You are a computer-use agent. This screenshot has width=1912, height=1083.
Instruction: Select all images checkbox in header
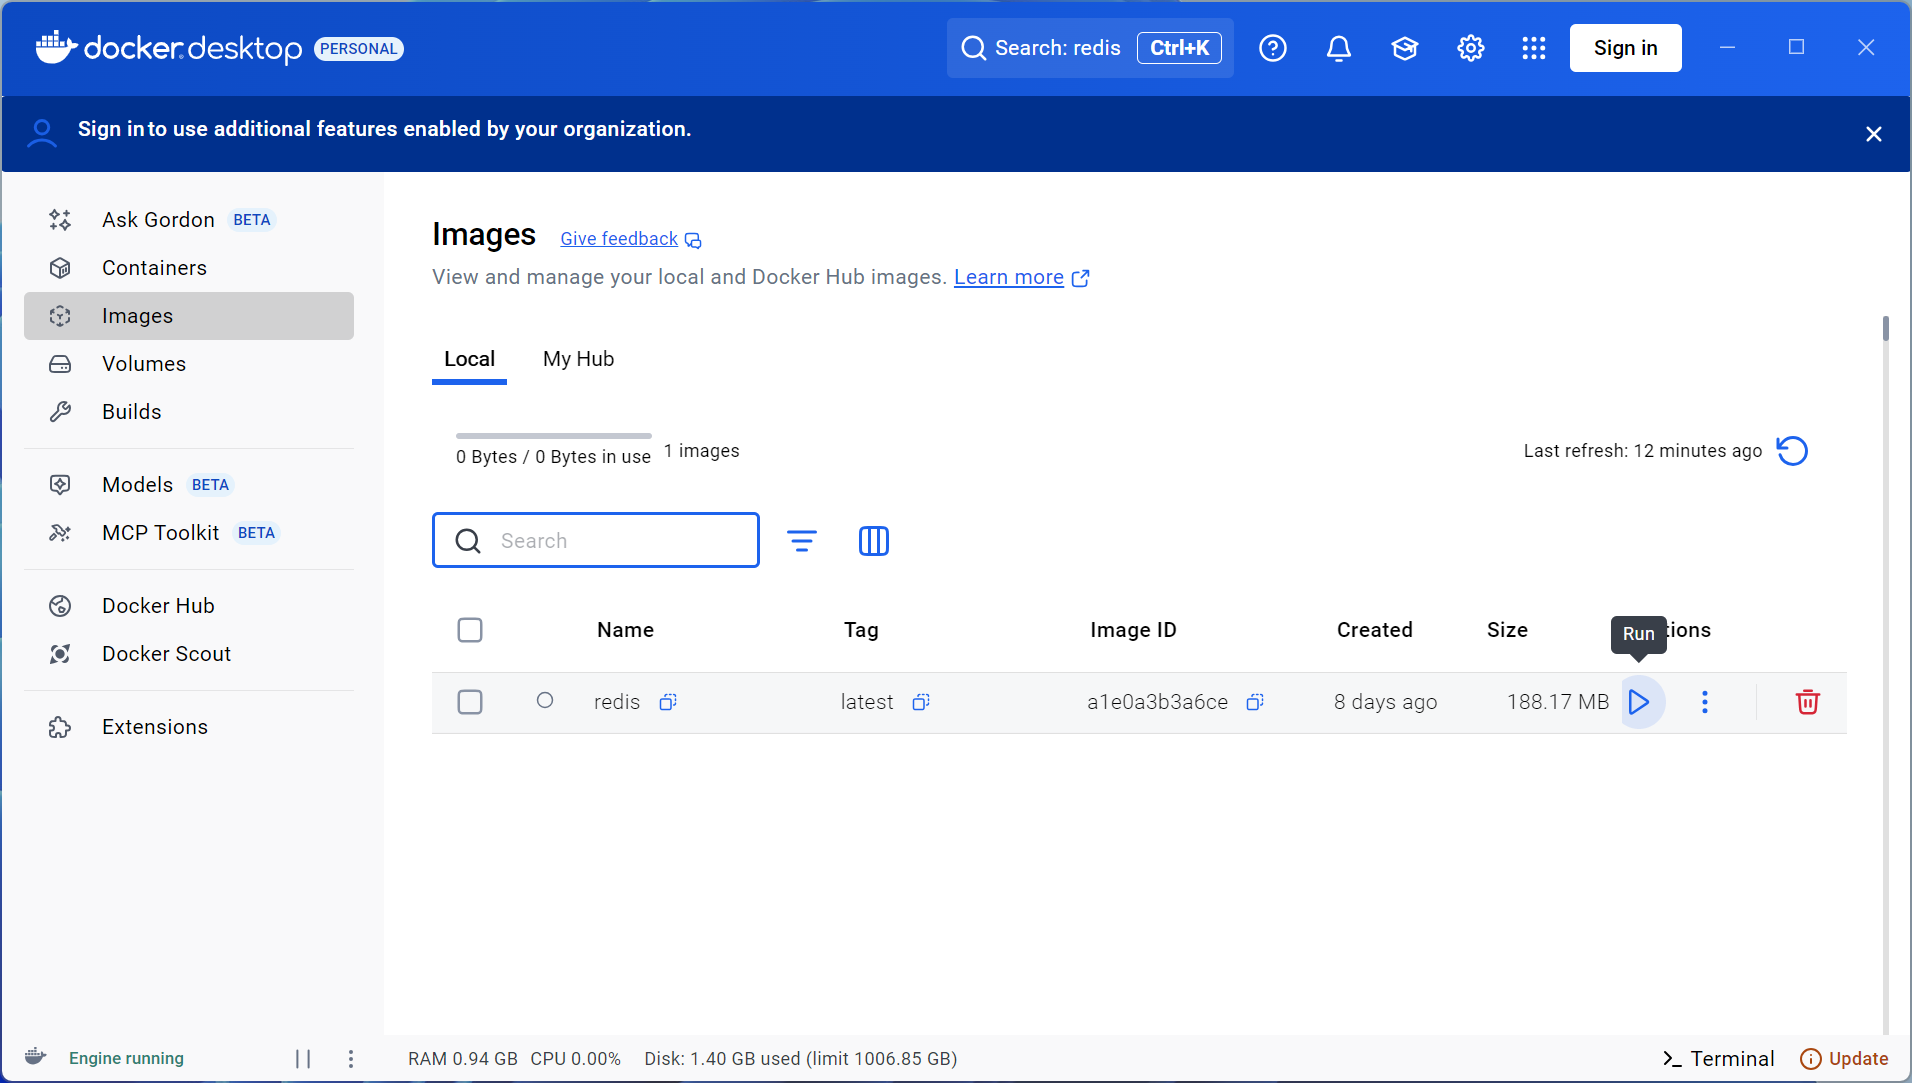pos(470,630)
